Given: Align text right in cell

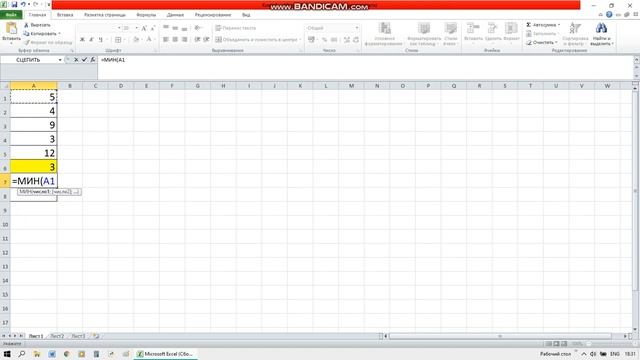Looking at the screenshot, I should (184, 40).
